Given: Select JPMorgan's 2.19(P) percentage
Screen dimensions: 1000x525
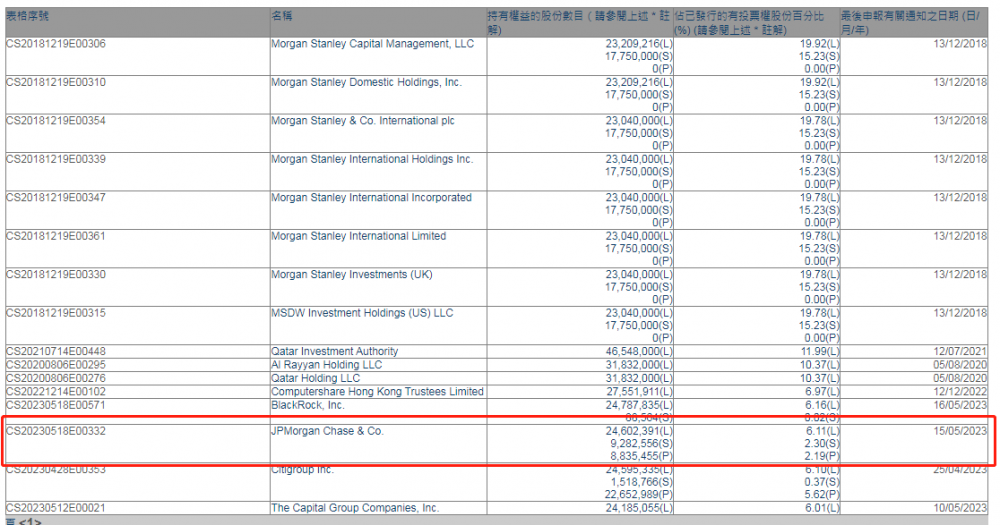Looking at the screenshot, I should click(823, 456).
